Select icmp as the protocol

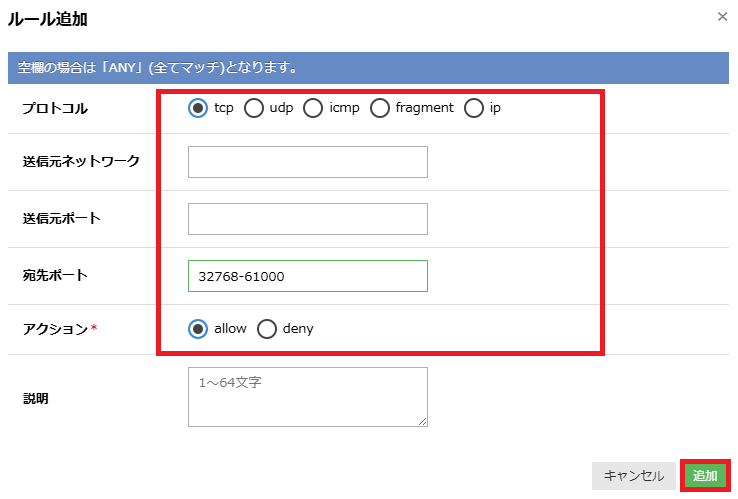click(313, 108)
